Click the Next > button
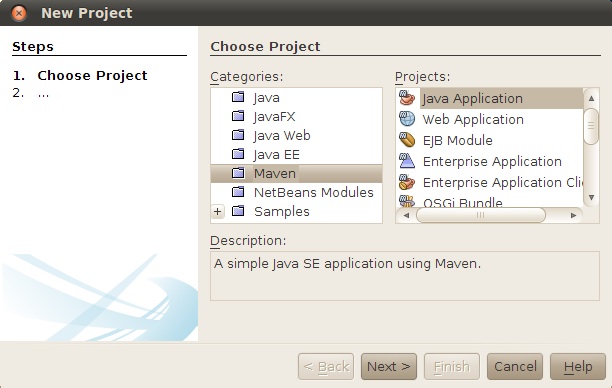Viewport: 612px width, 388px height. click(x=389, y=367)
